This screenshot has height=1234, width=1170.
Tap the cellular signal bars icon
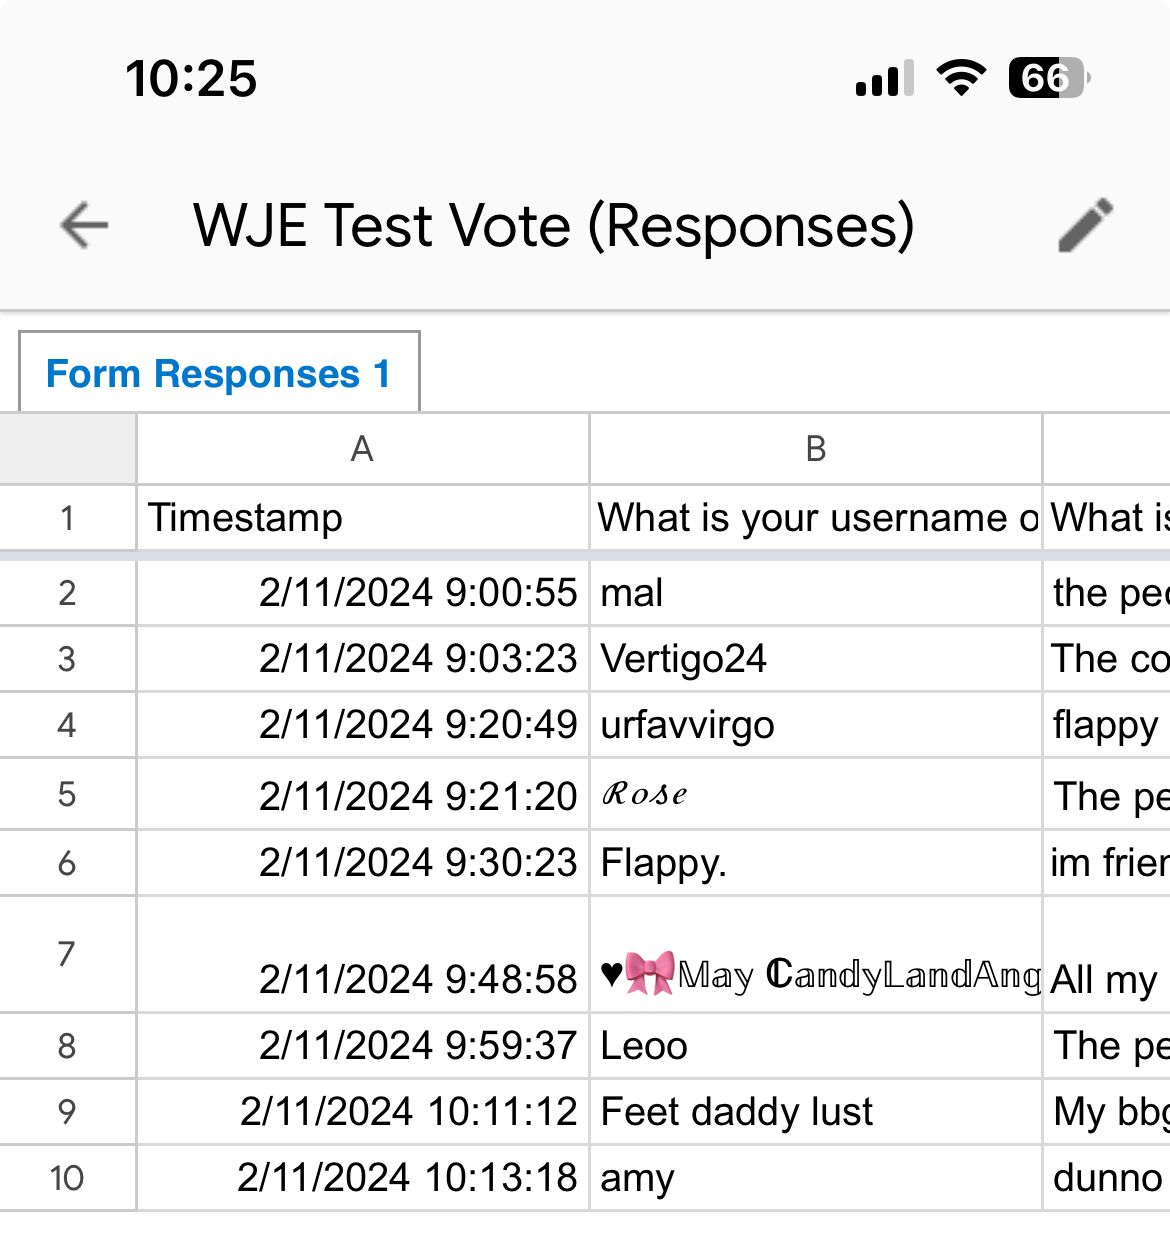click(x=884, y=79)
